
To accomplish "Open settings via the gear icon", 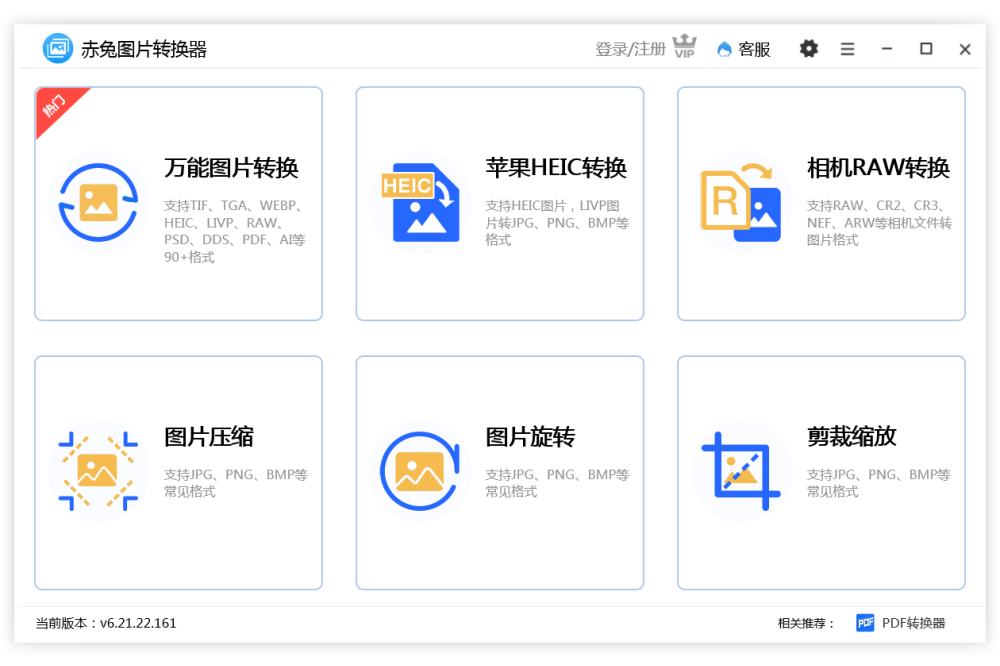I will click(x=809, y=49).
